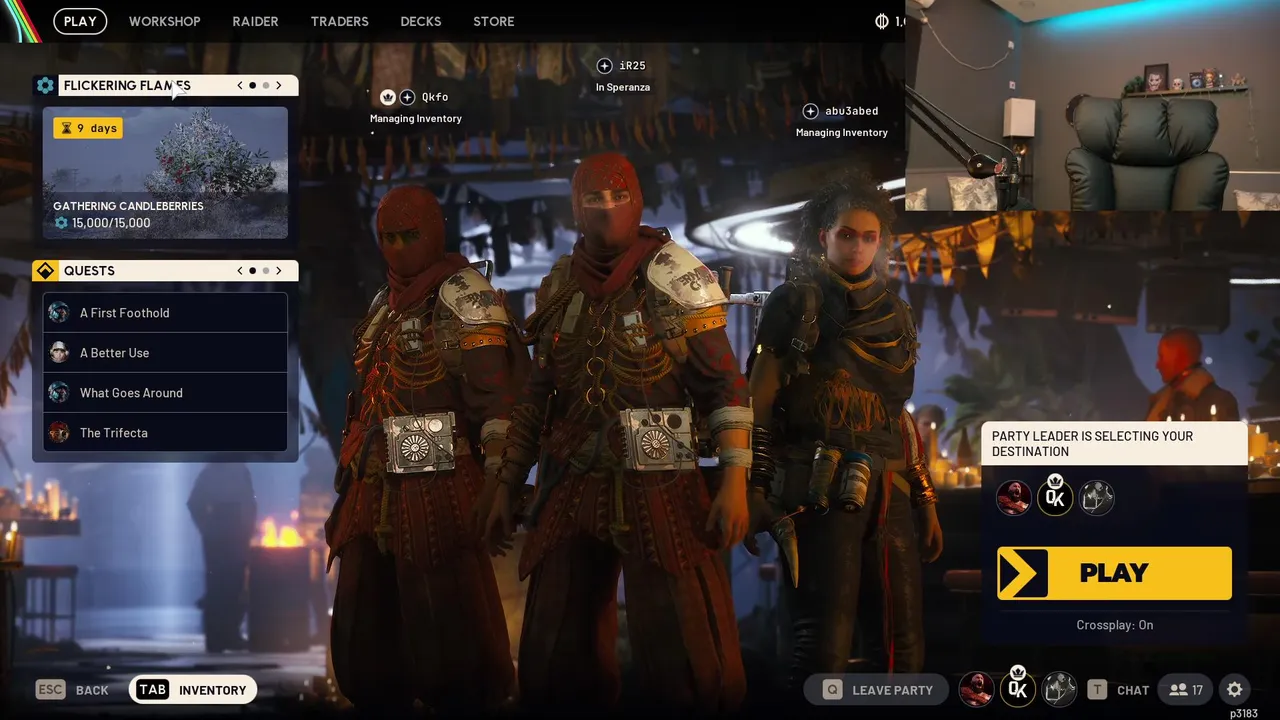Switch to the Workshop tab
The height and width of the screenshot is (720, 1280).
165,21
